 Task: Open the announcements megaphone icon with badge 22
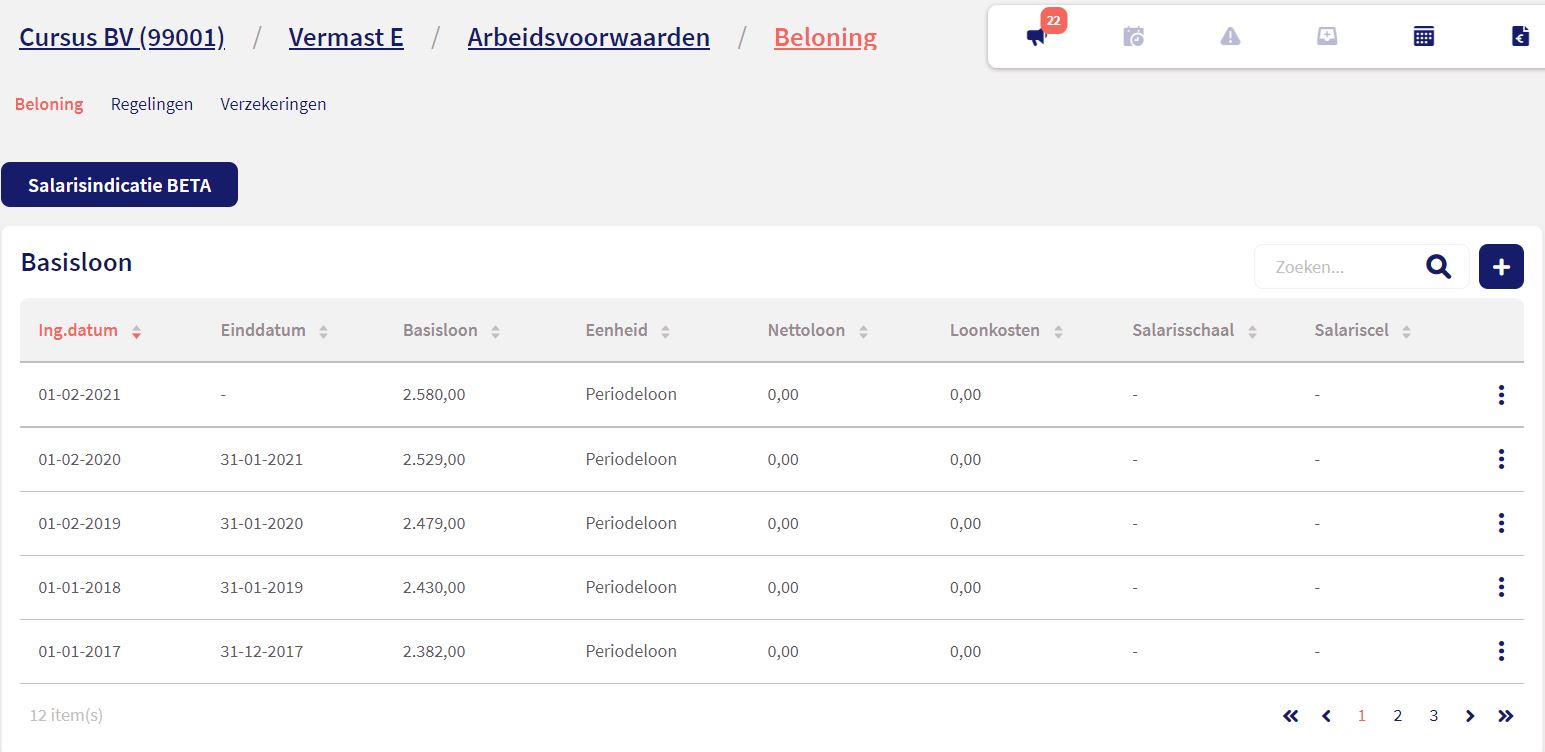[x=1037, y=37]
